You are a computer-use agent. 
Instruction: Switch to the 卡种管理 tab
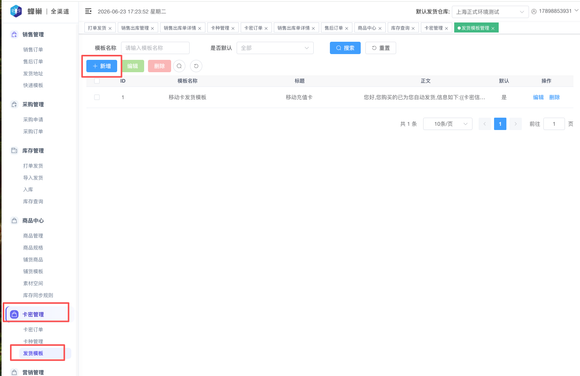(x=220, y=28)
